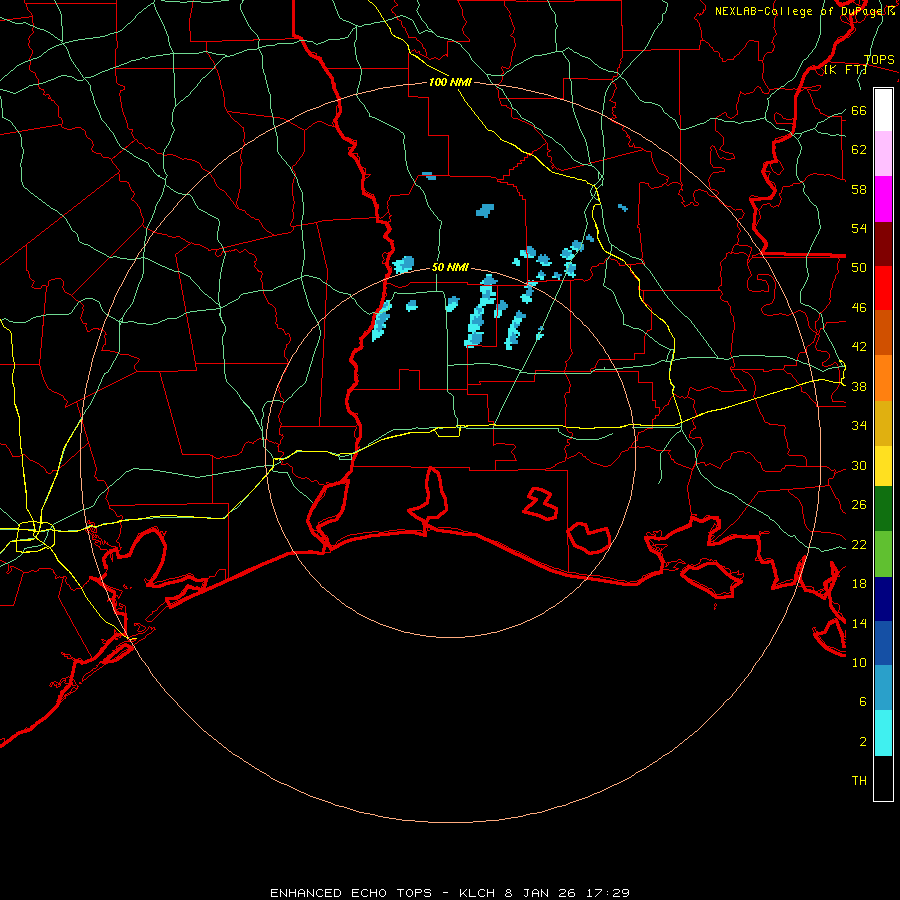Click the dark green 30 K FT swatch

tap(883, 509)
